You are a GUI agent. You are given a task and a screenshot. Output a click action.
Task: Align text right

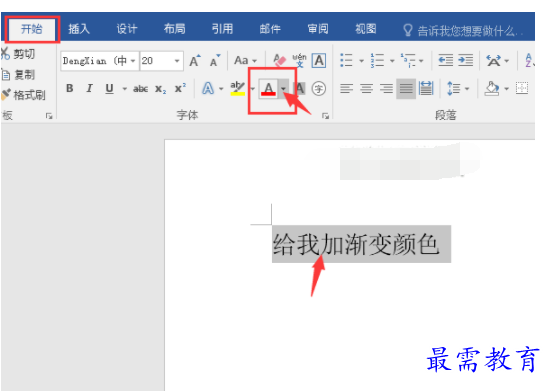[x=386, y=88]
